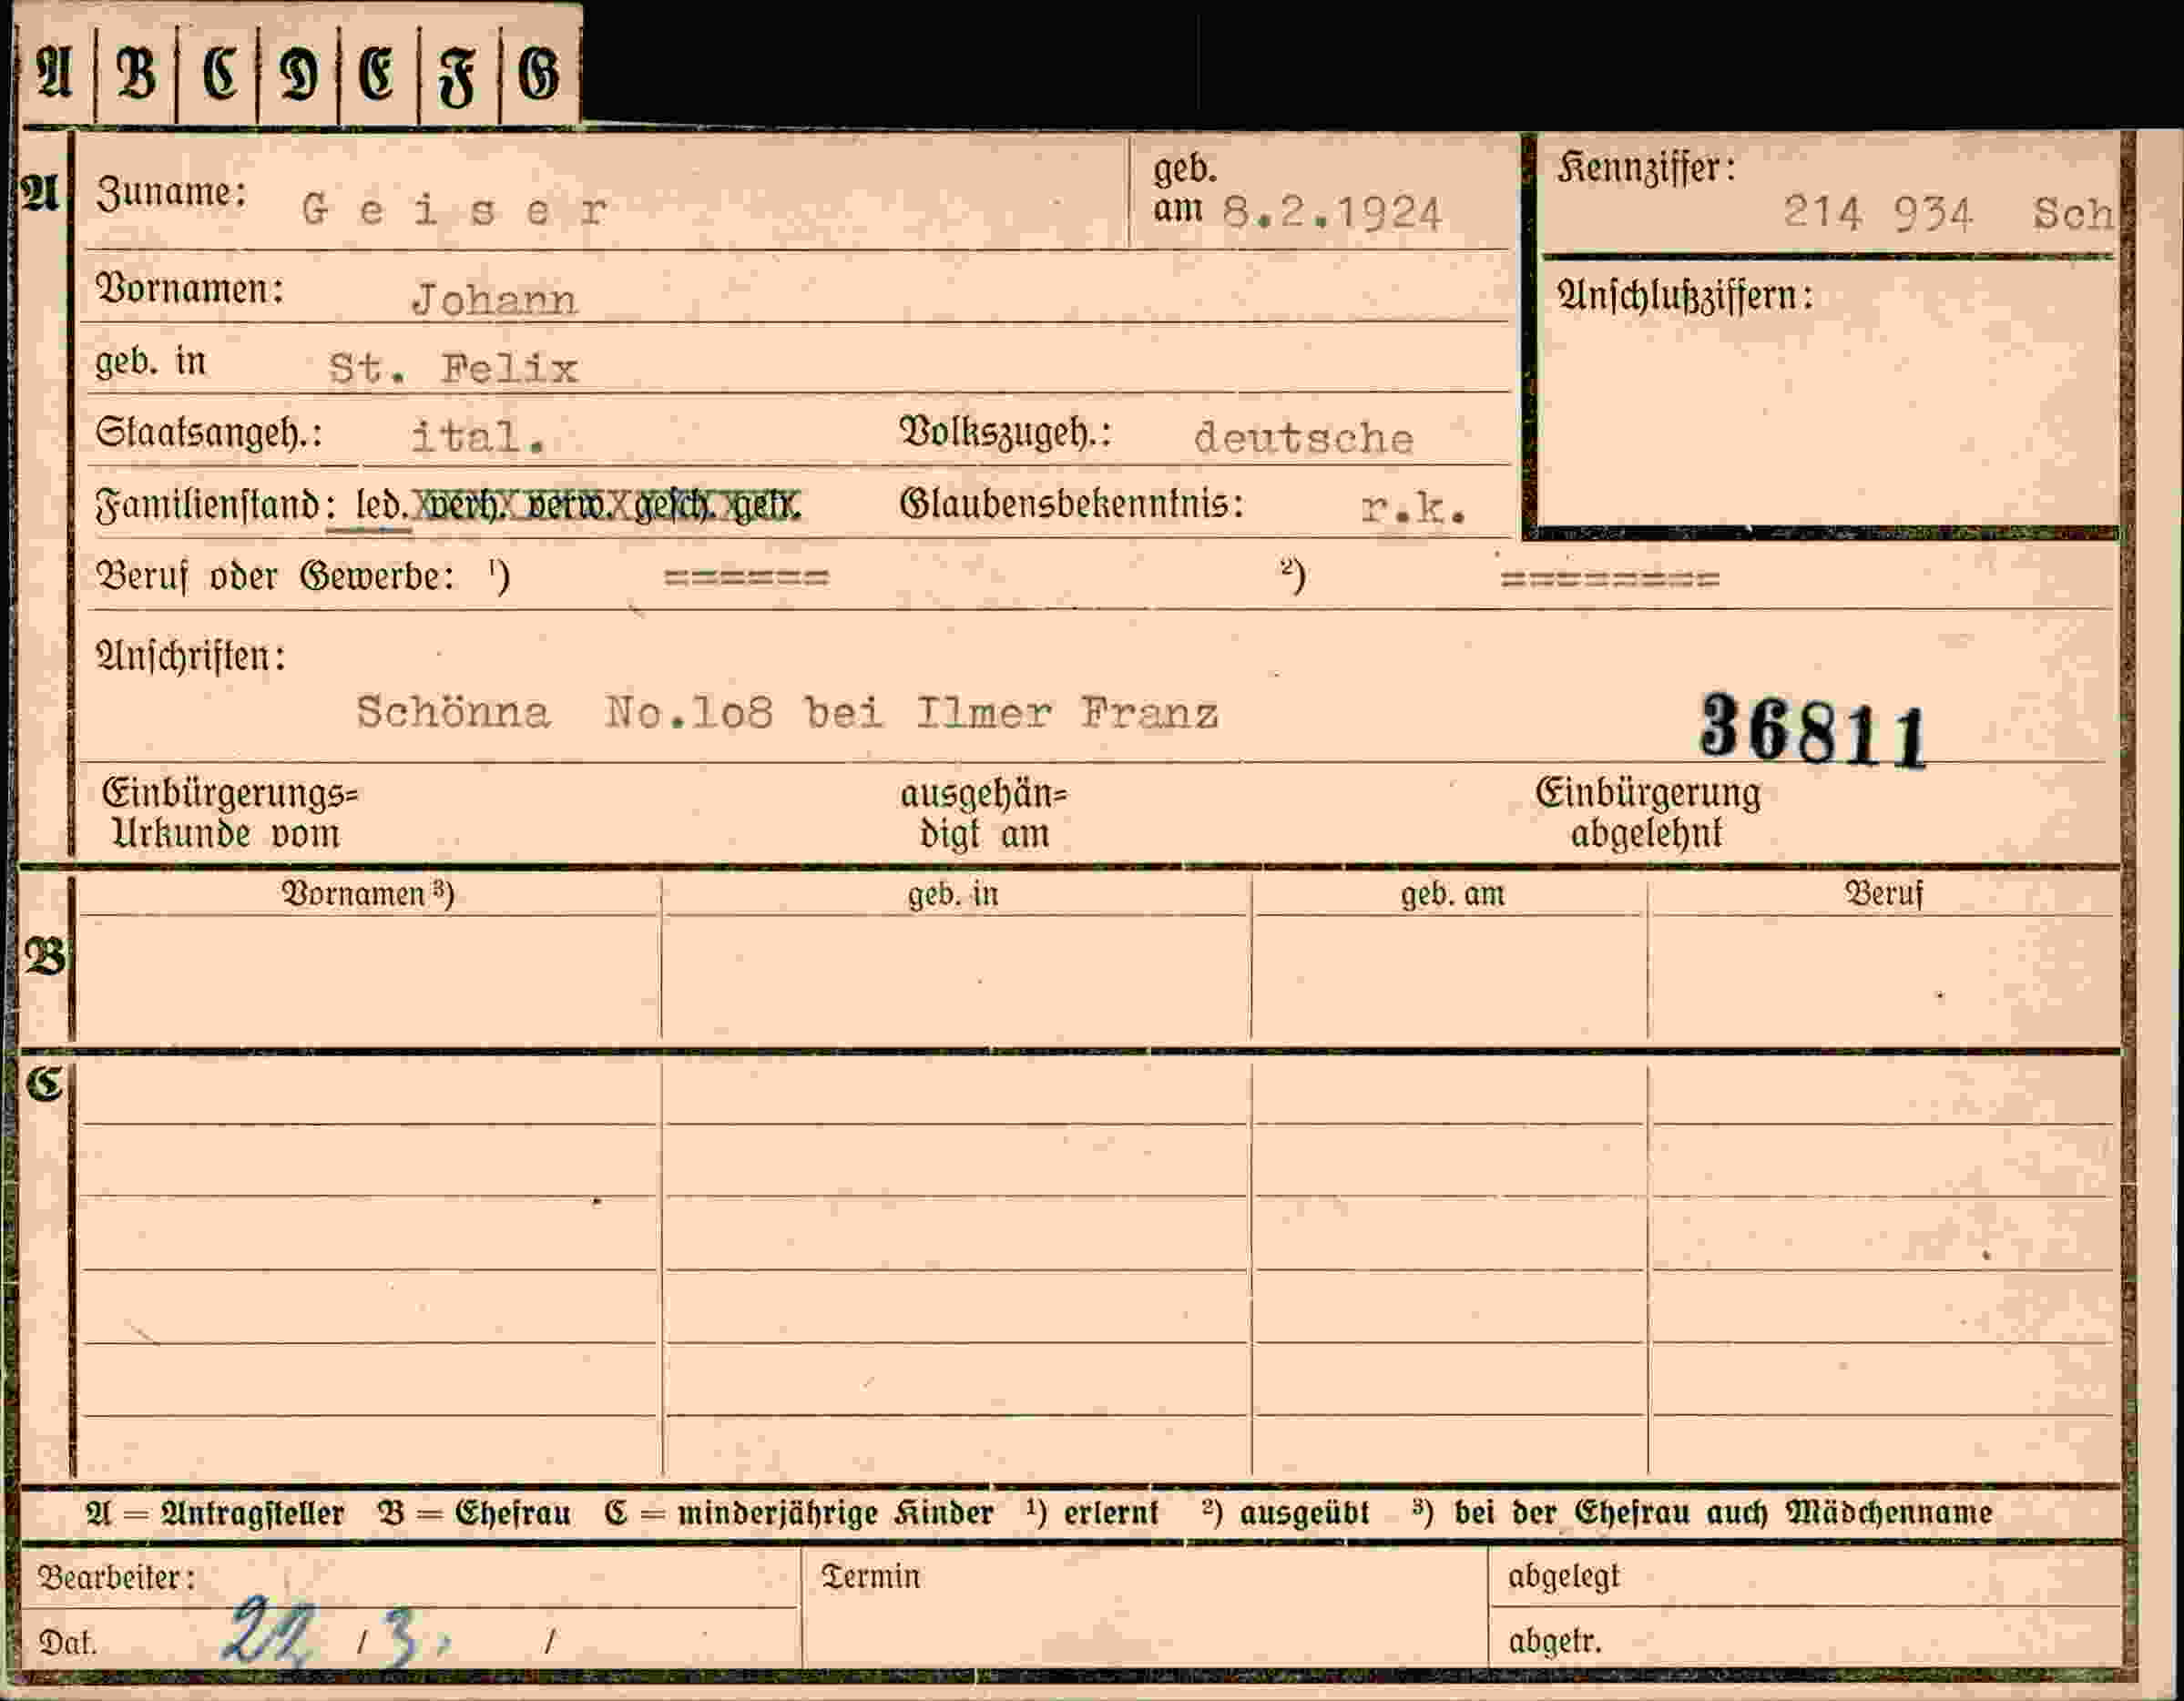The image size is (2184, 1701).
Task: Click the legend 'B = Ehefrau'
Action: pyautogui.click(x=475, y=1513)
